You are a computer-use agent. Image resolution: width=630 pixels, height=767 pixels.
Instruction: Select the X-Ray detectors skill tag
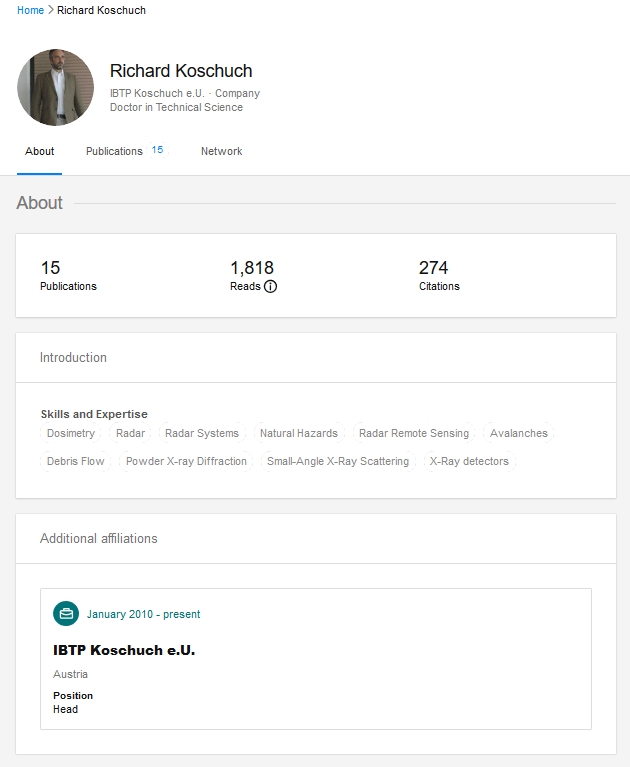tap(469, 461)
